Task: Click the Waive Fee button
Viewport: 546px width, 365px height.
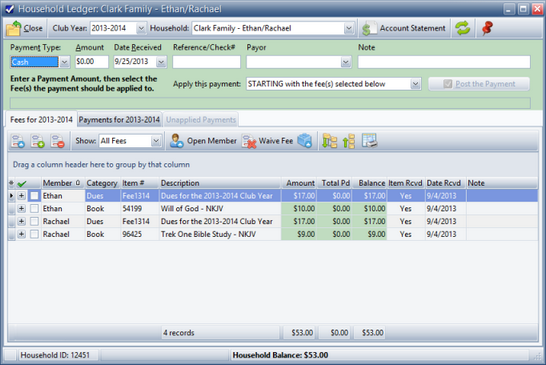Action: (267, 141)
